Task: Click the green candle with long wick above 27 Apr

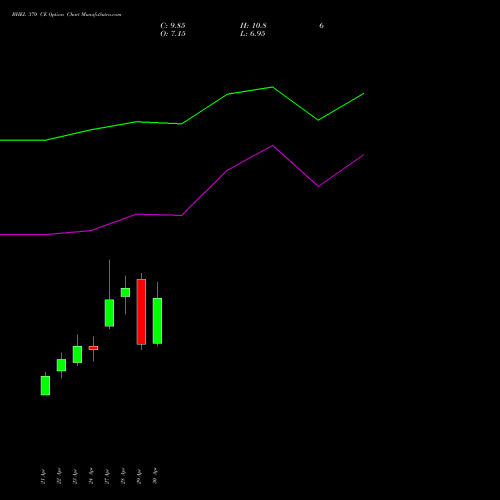Action: 109,313
